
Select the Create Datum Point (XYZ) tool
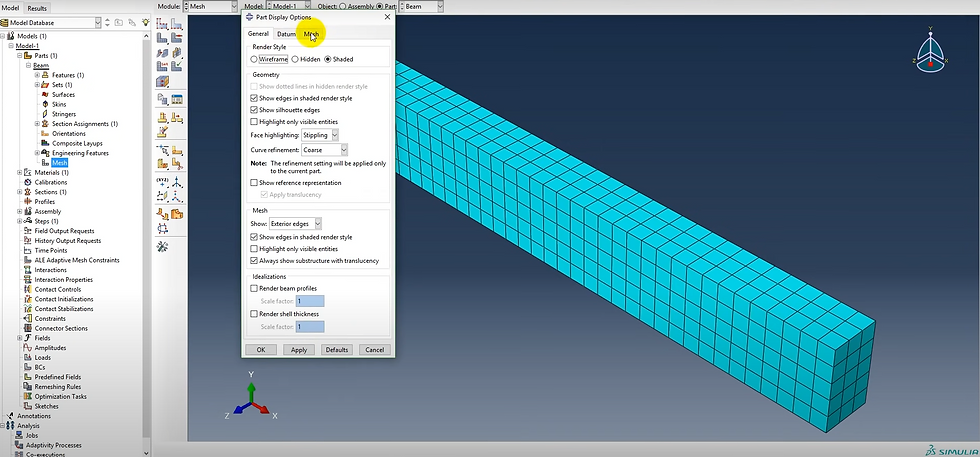coord(162,182)
